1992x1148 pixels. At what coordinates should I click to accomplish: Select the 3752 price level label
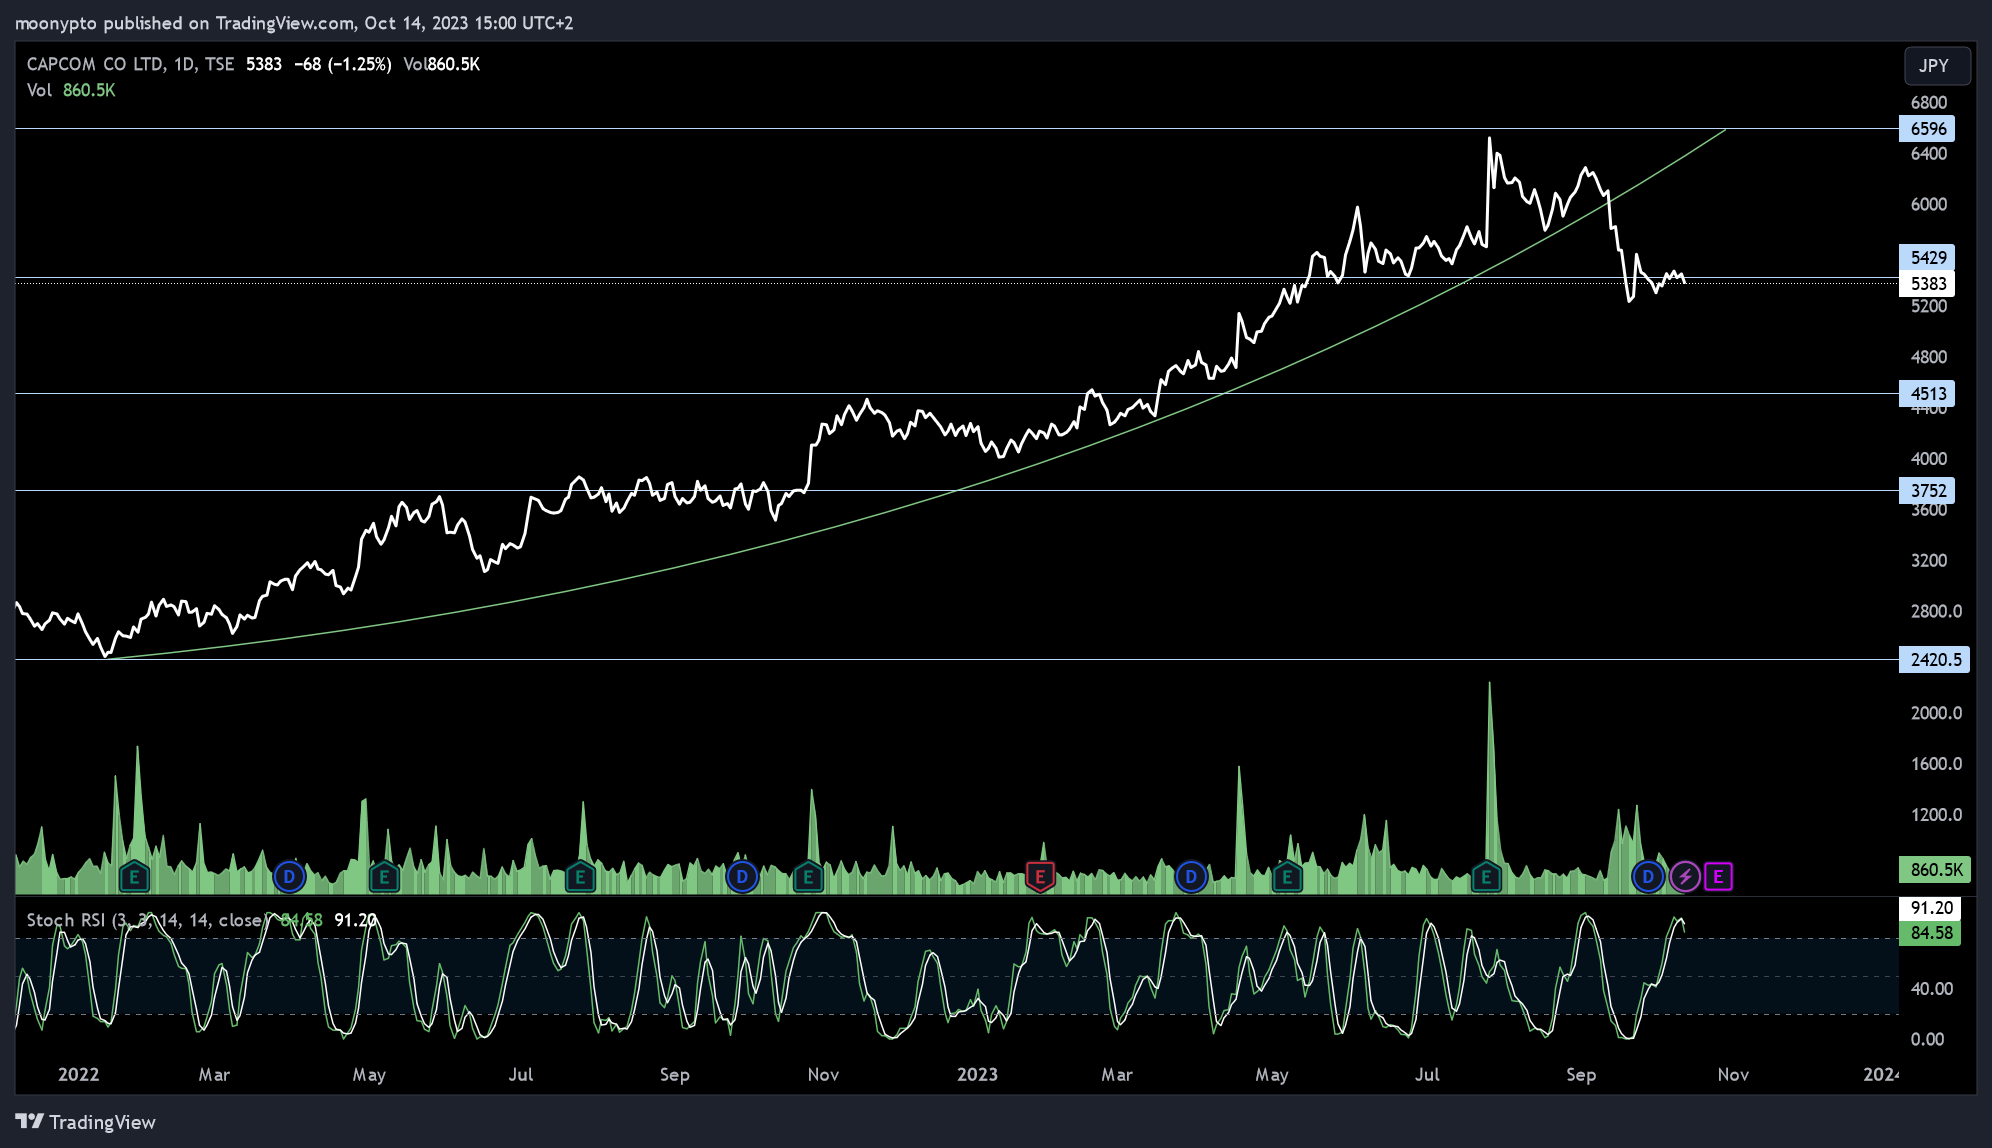[1927, 491]
